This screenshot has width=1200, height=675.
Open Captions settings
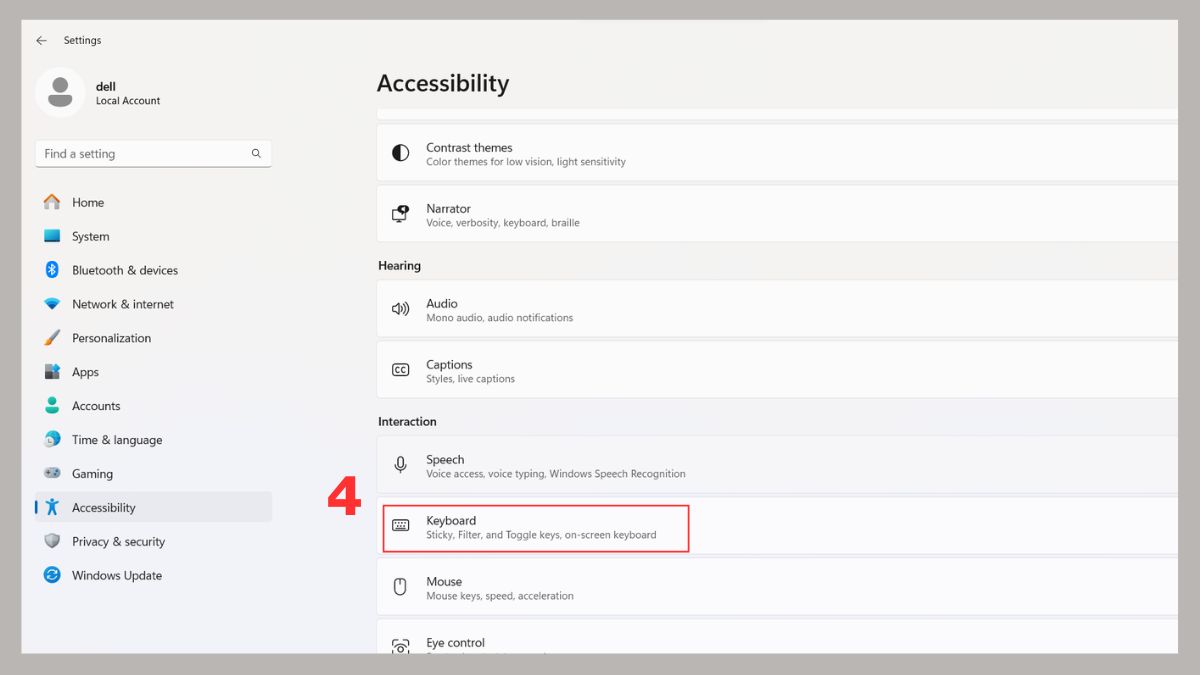tap(777, 370)
